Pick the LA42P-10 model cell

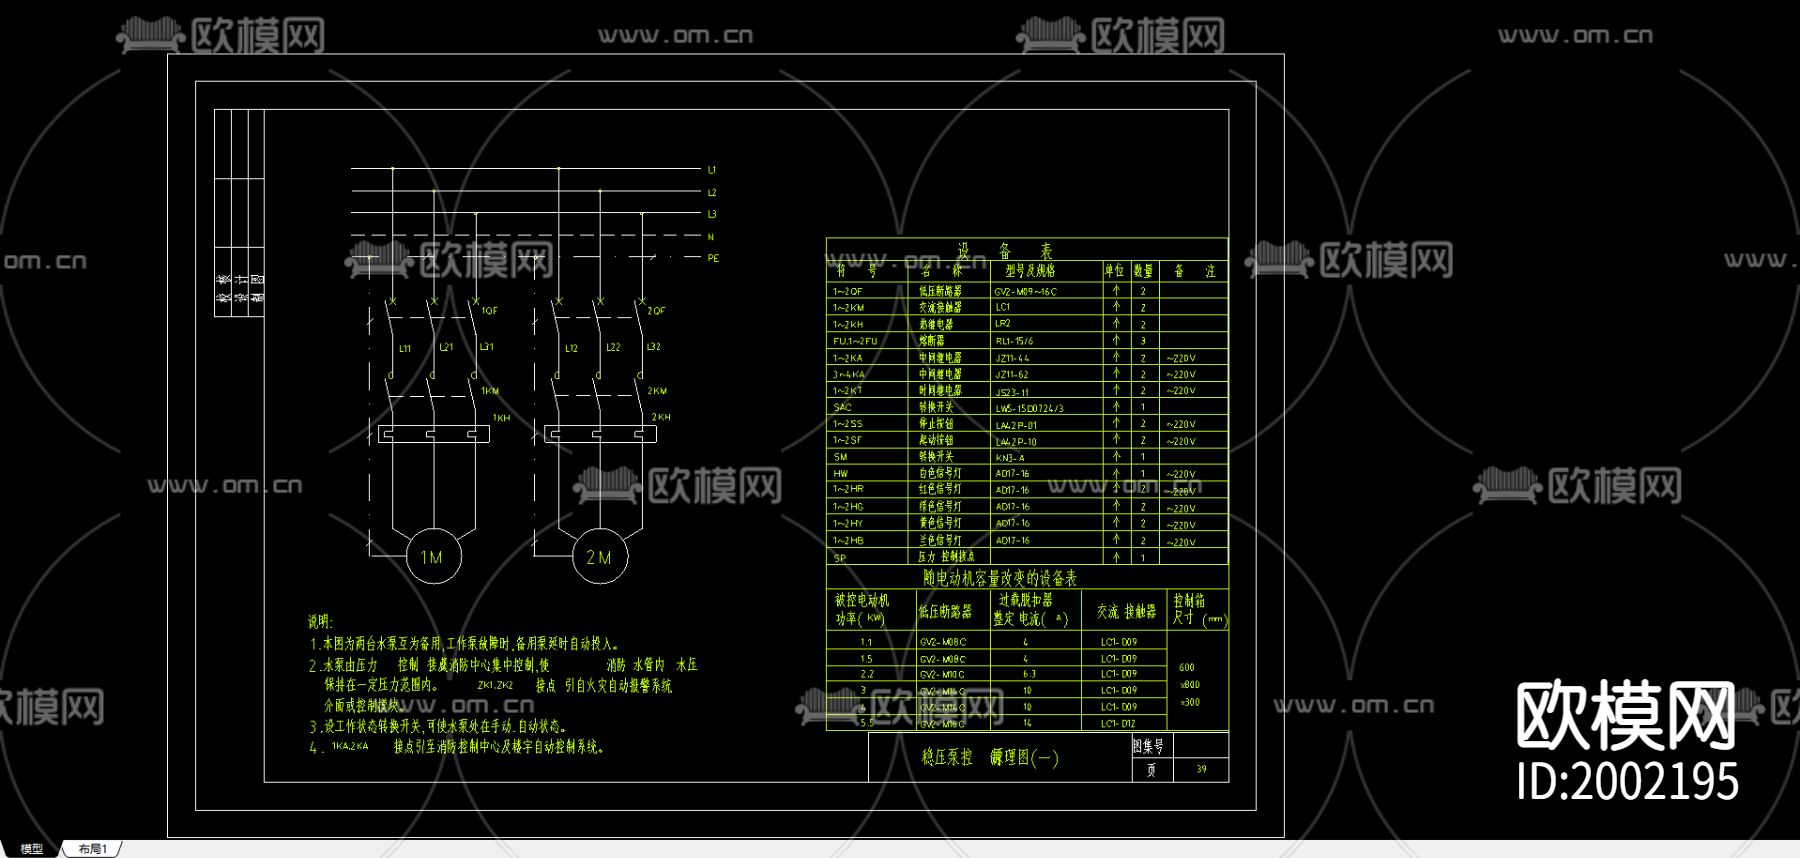pos(1016,441)
